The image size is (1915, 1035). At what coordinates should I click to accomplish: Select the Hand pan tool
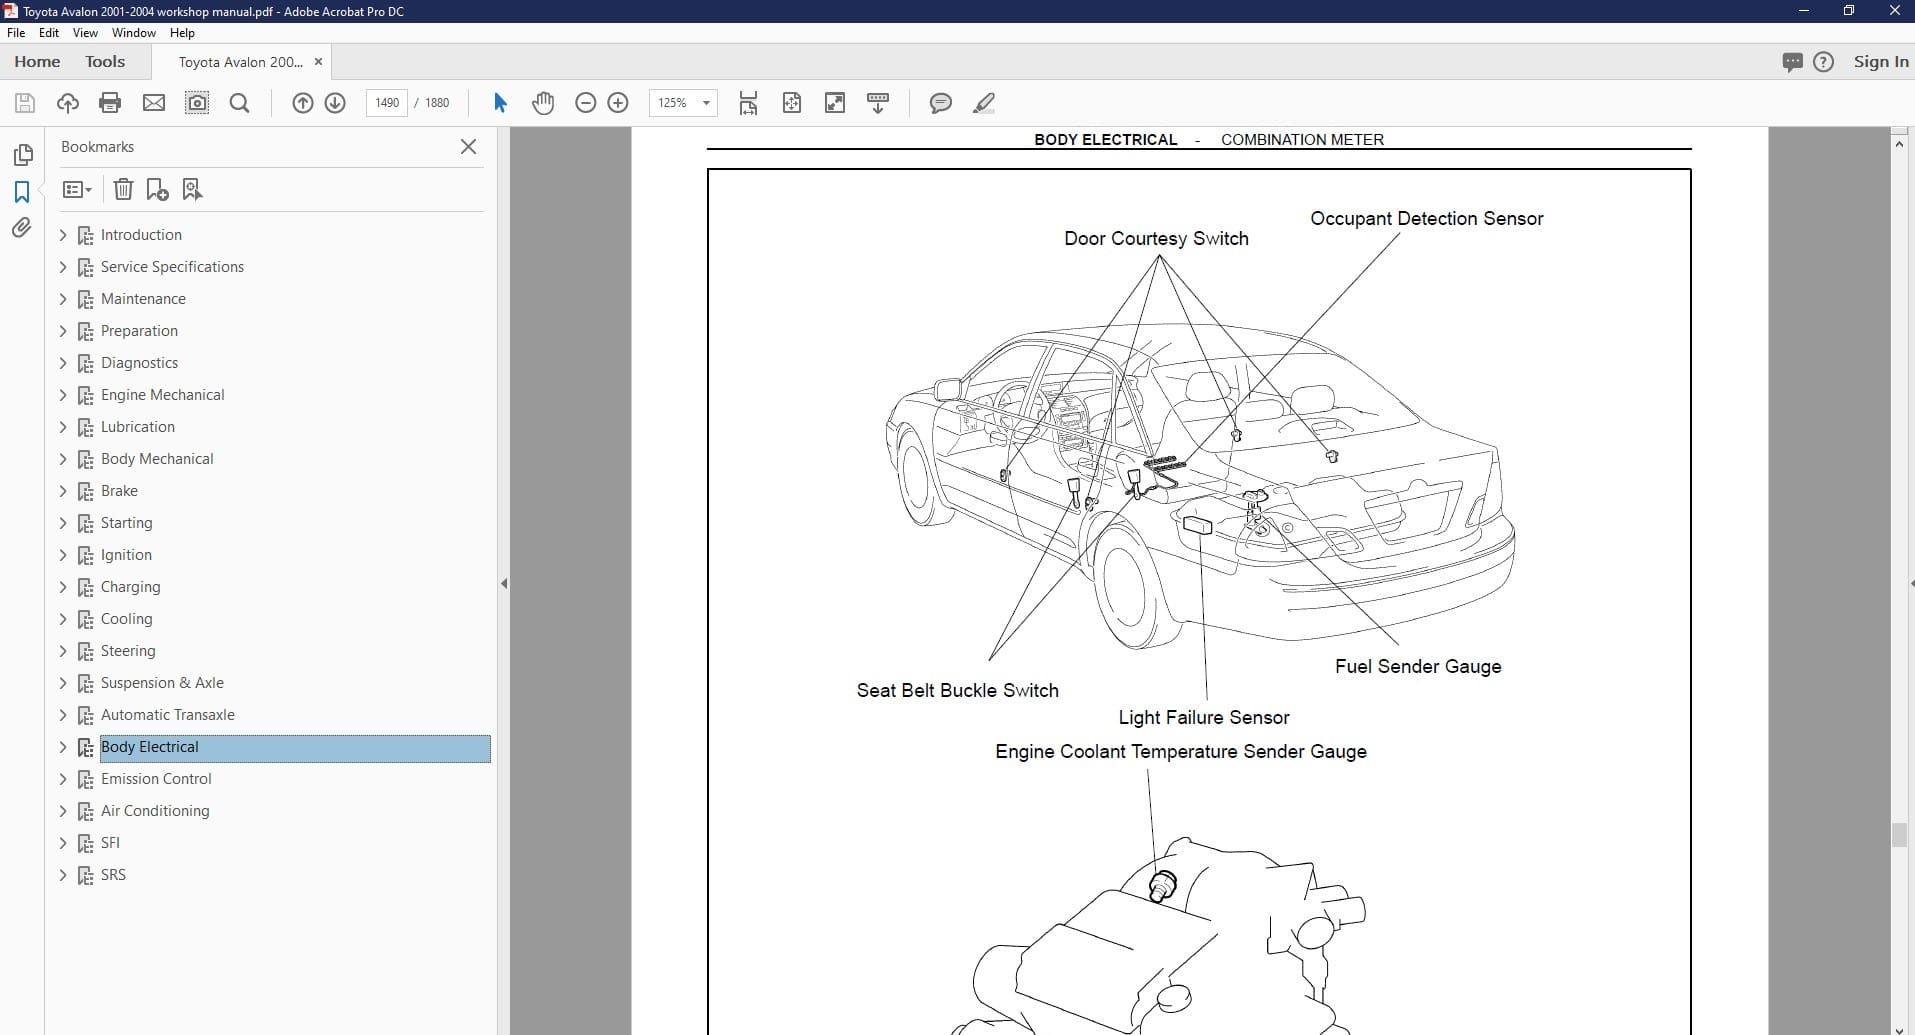[543, 103]
